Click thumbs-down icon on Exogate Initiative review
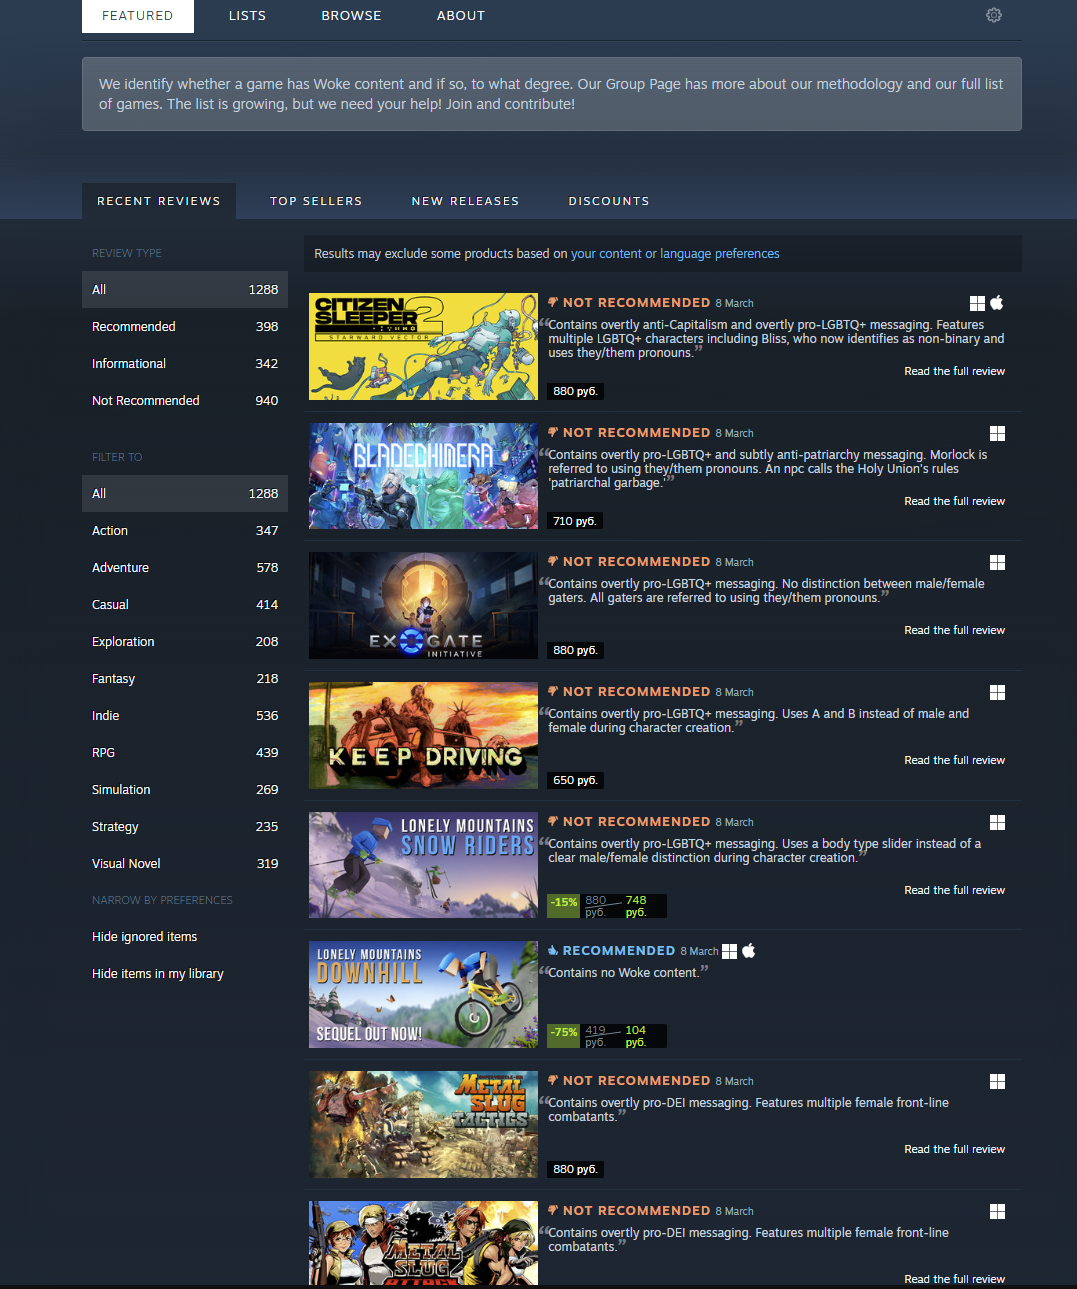 553,561
